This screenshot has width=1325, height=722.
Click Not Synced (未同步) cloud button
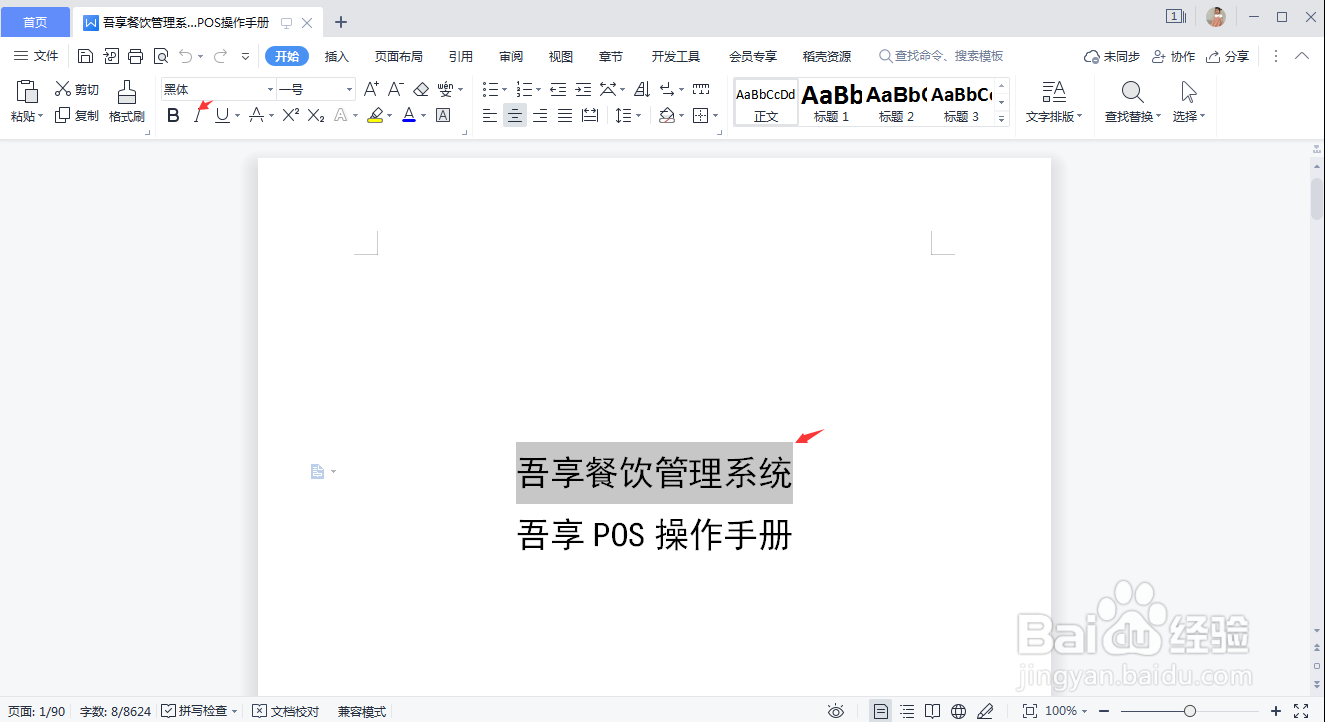click(x=1112, y=56)
